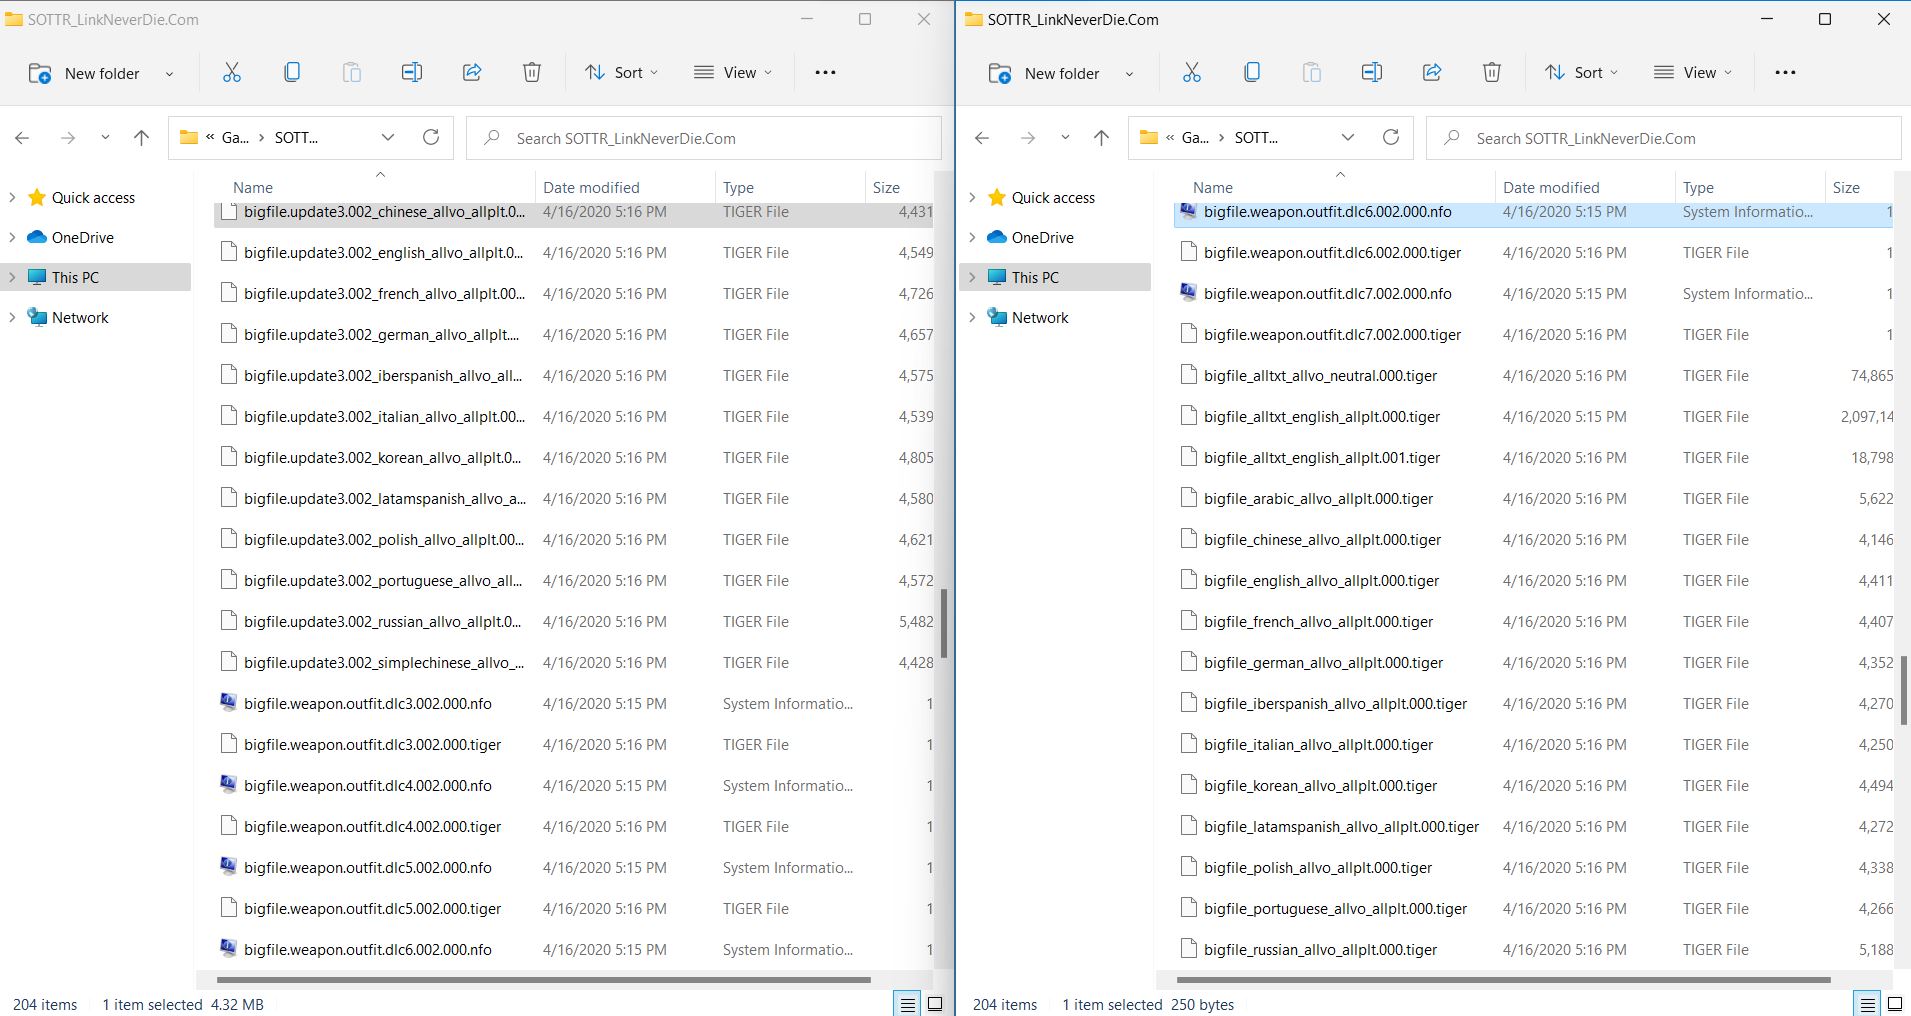1911x1016 pixels.
Task: Click Cut icon in right window toolbar
Action: (1191, 72)
